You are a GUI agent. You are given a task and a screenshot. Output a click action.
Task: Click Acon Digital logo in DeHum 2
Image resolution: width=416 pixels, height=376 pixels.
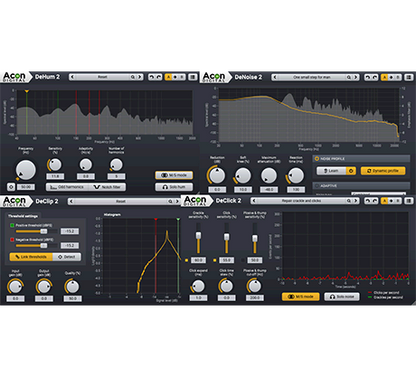tap(14, 77)
